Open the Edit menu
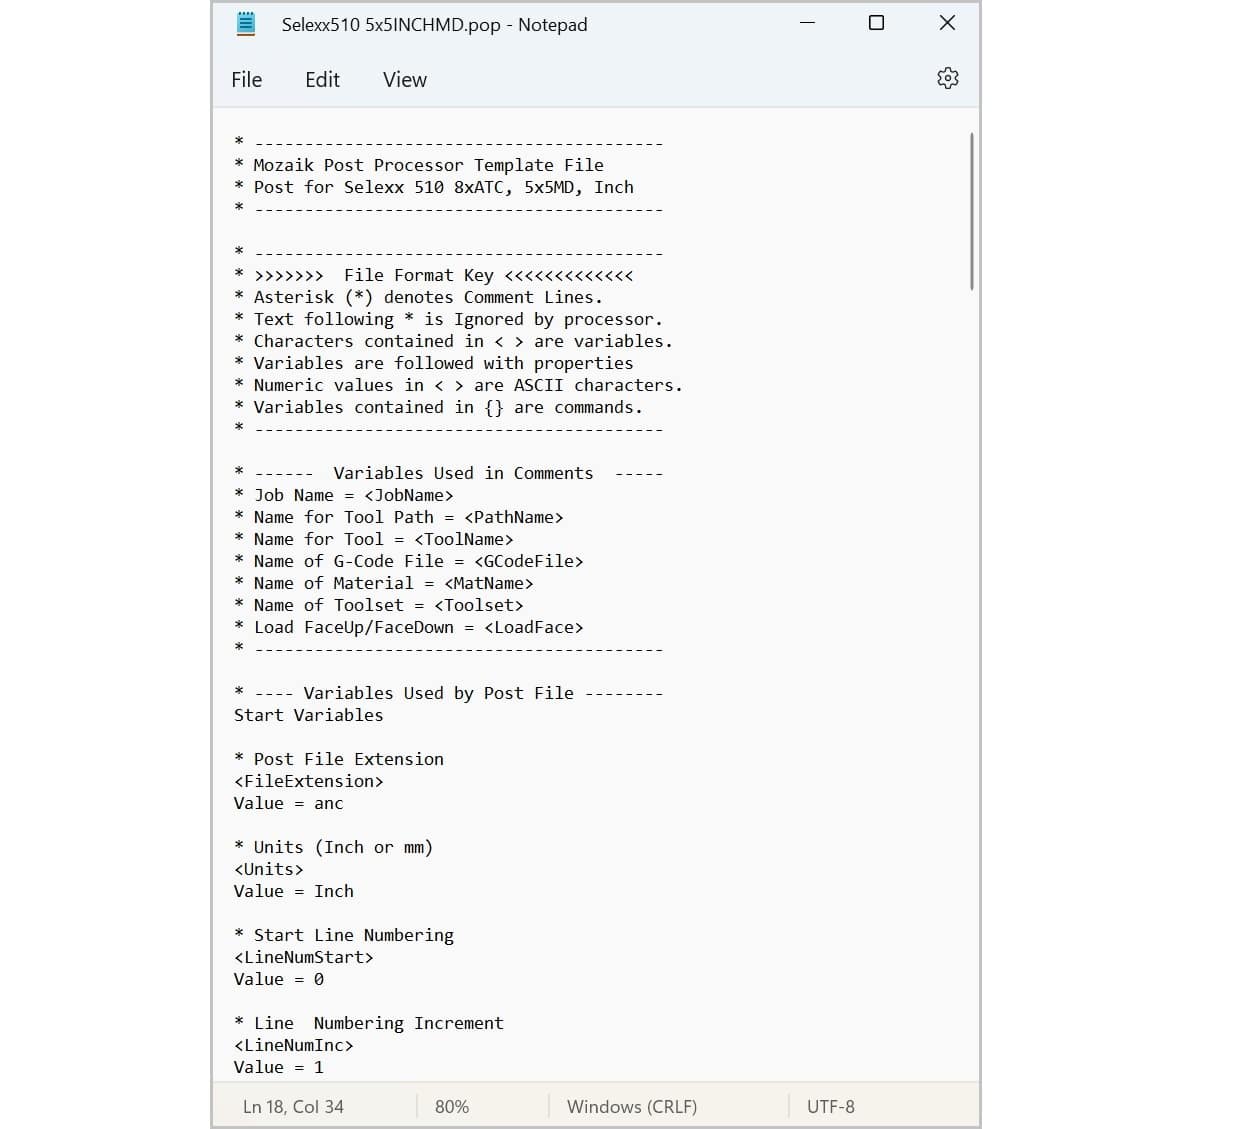1240x1129 pixels. click(x=322, y=80)
